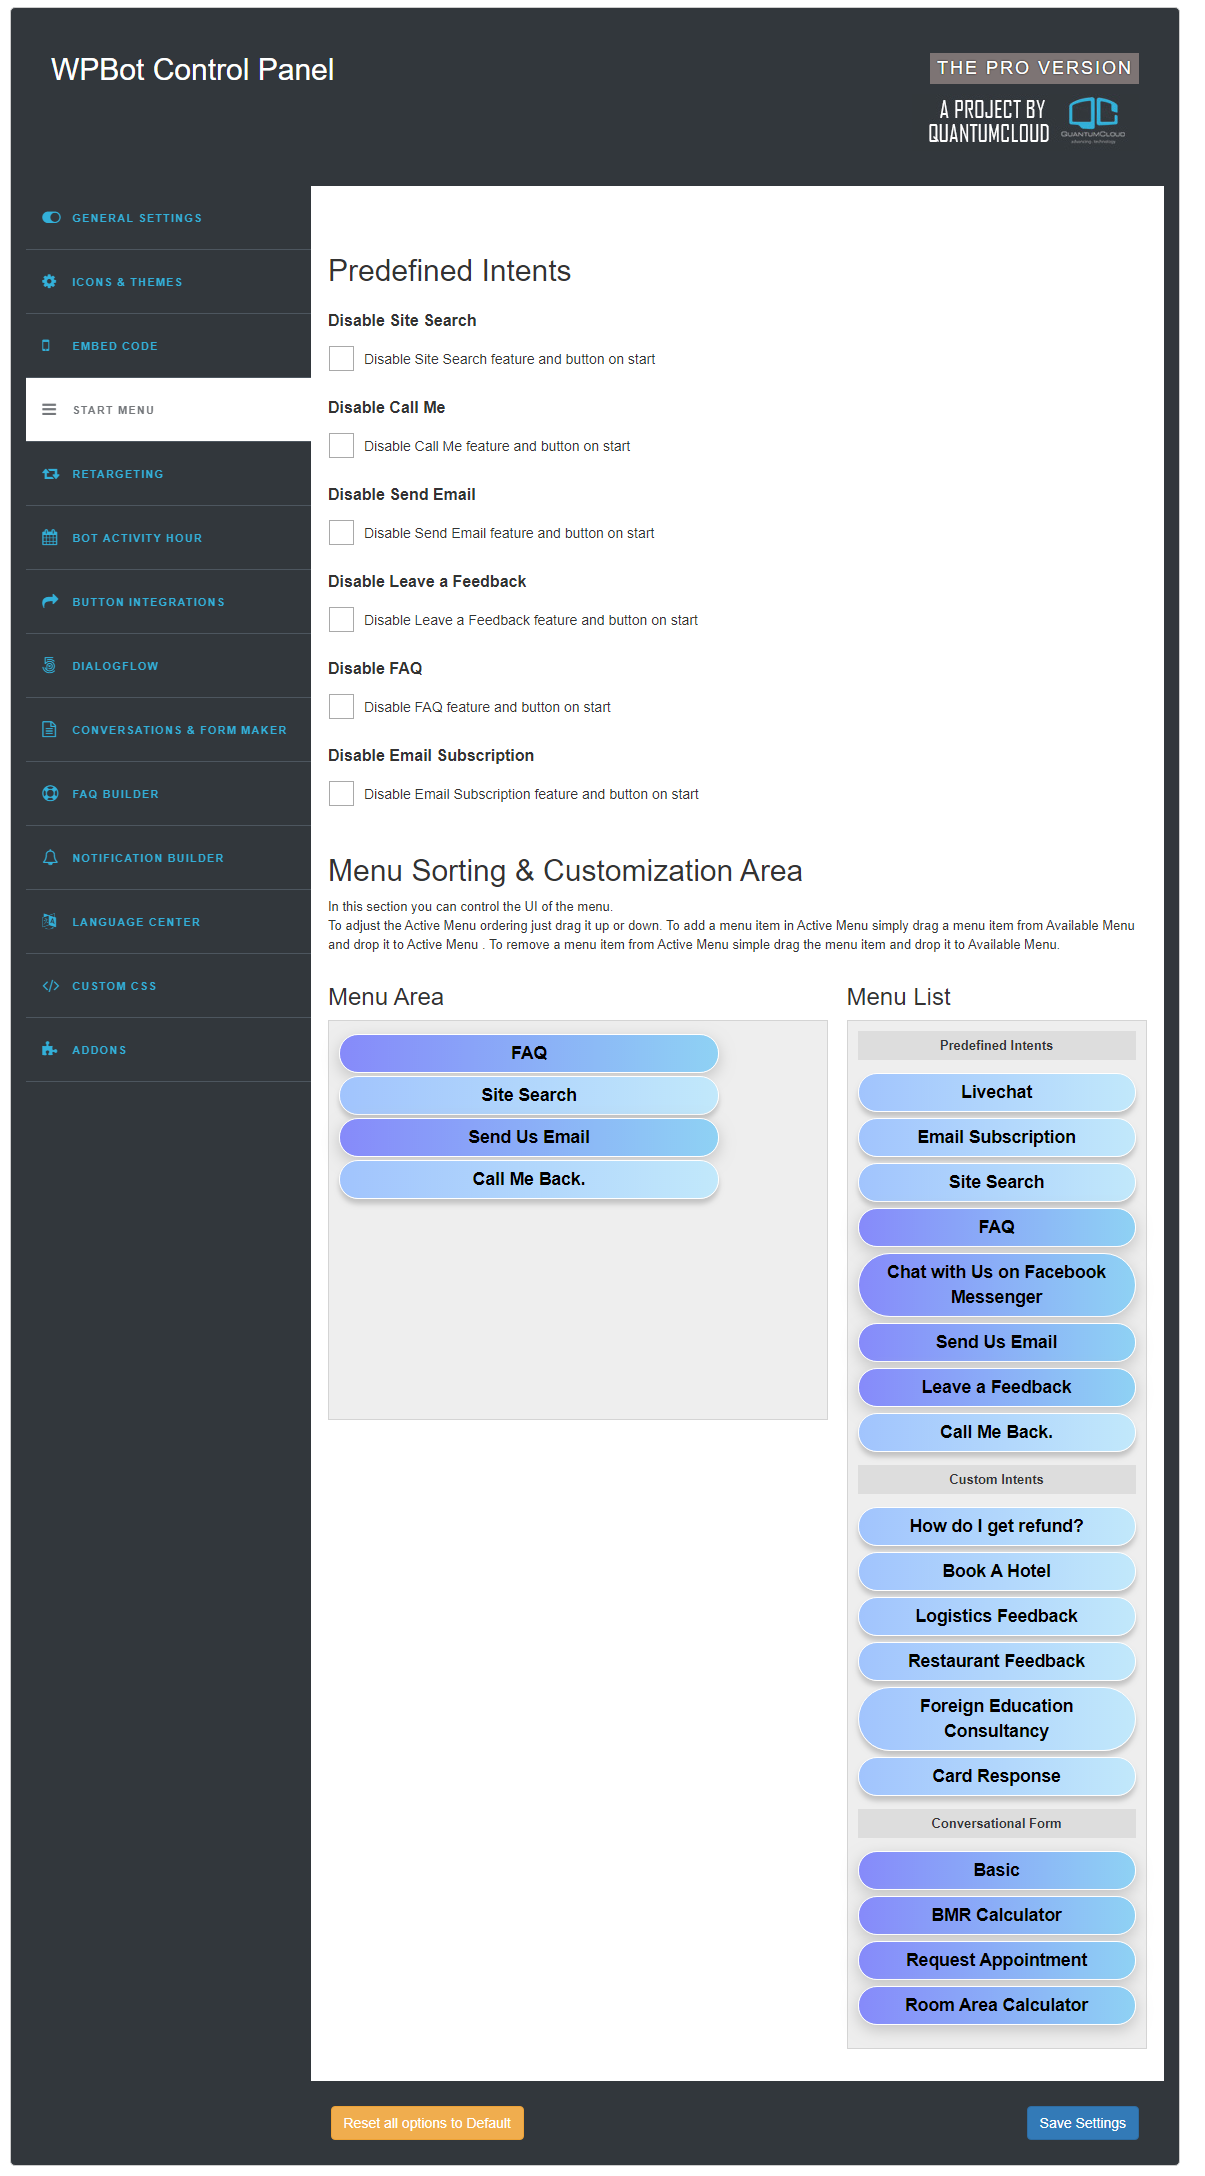Click the Addons puzzle piece icon

pyautogui.click(x=49, y=1049)
